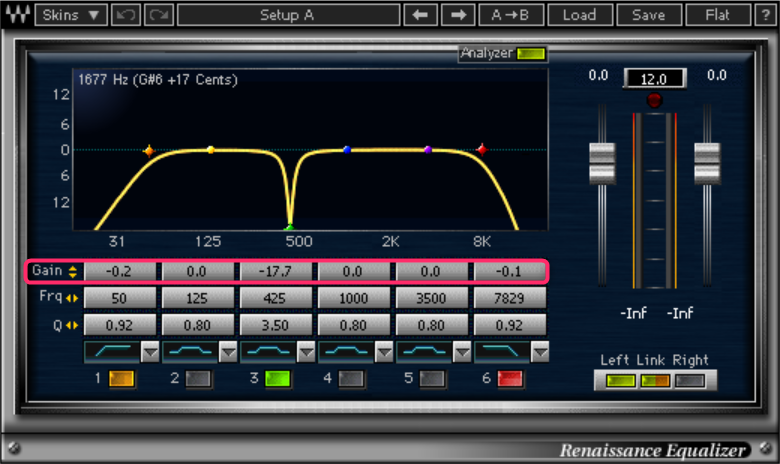Viewport: 780px width, 464px height.
Task: Toggle band 1 orange on/off button
Action: pos(121,379)
